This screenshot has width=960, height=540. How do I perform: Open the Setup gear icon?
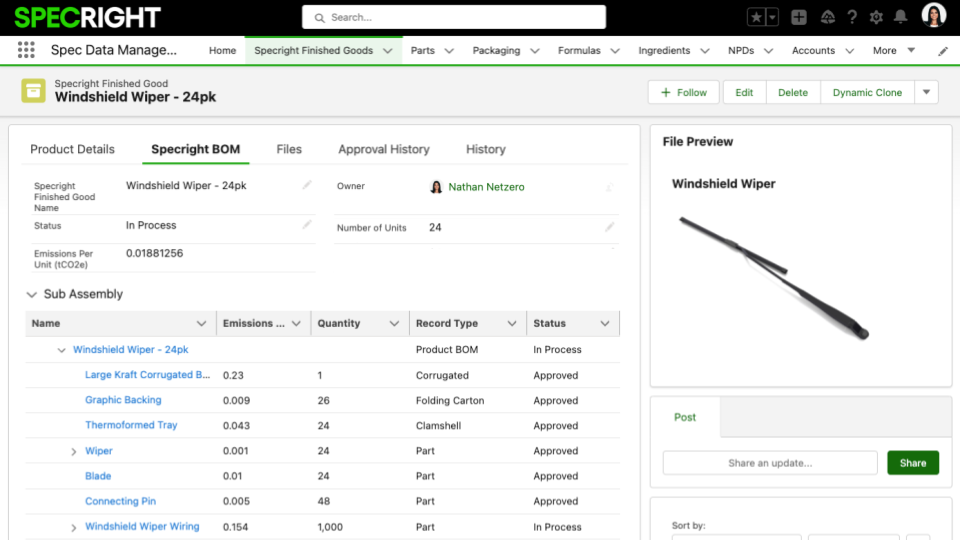pyautogui.click(x=876, y=17)
